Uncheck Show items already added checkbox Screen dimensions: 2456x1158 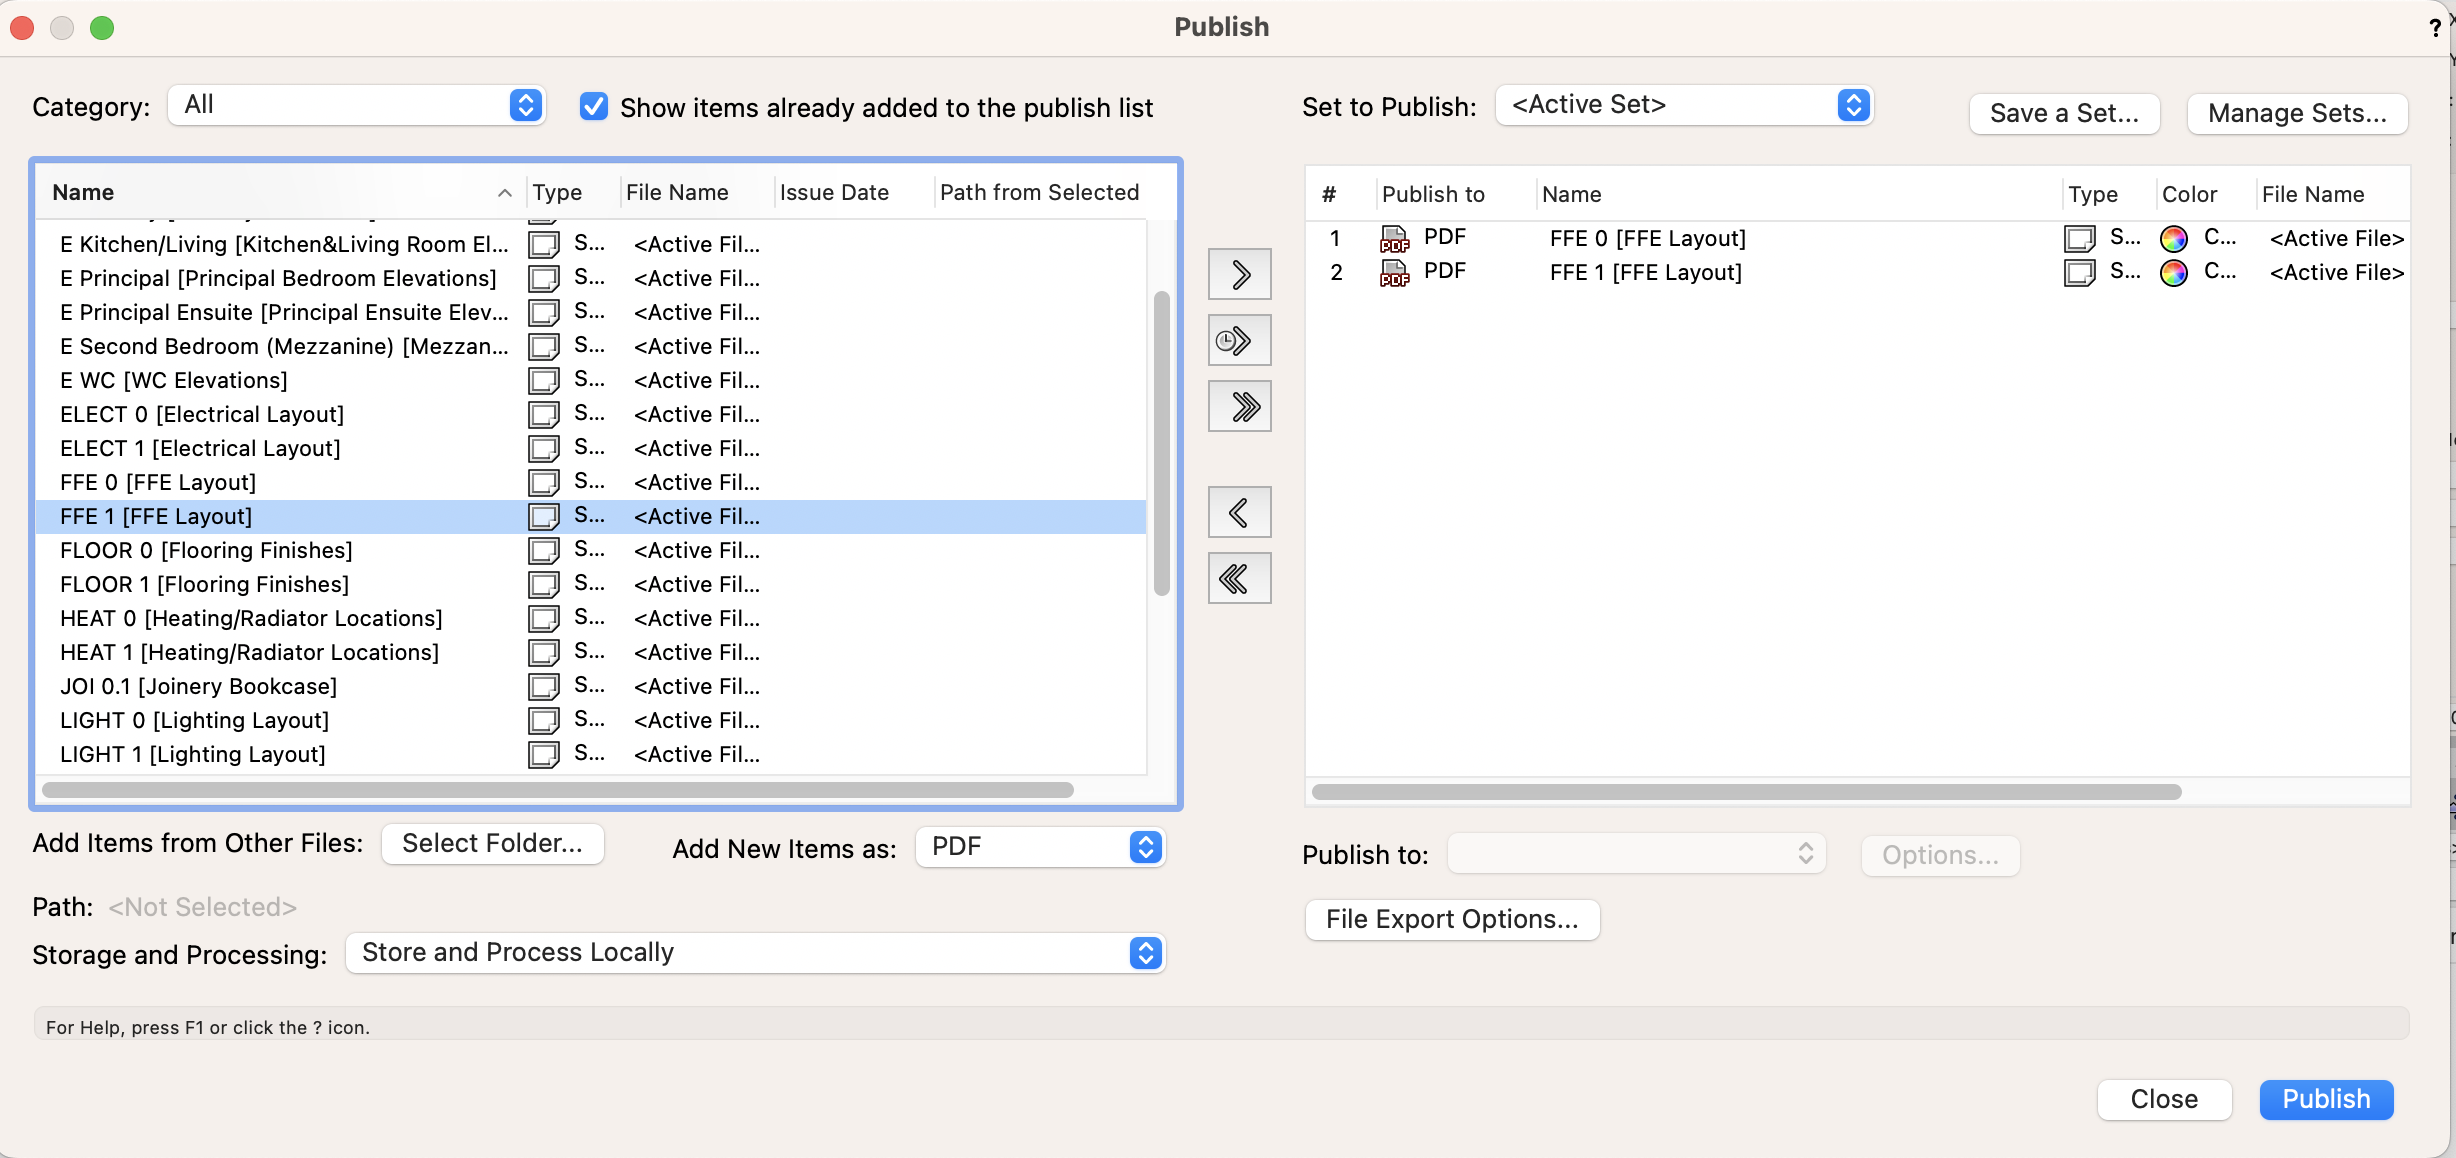click(594, 107)
